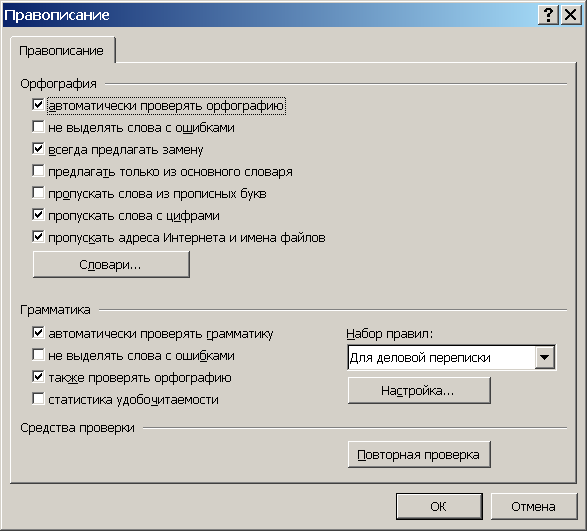Screen dimensions: 588x532
Task: Open grammar Настройка... settings
Action: (x=419, y=391)
